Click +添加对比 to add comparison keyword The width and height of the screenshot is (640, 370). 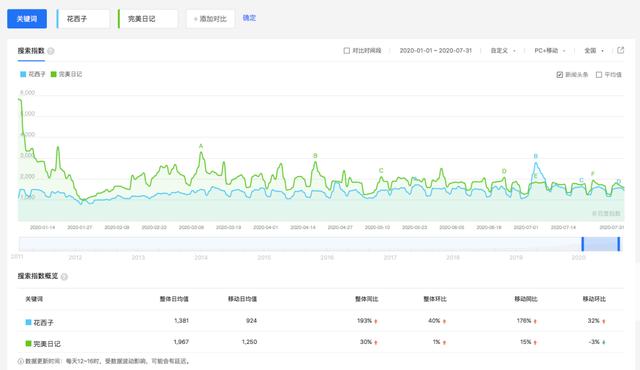211,19
